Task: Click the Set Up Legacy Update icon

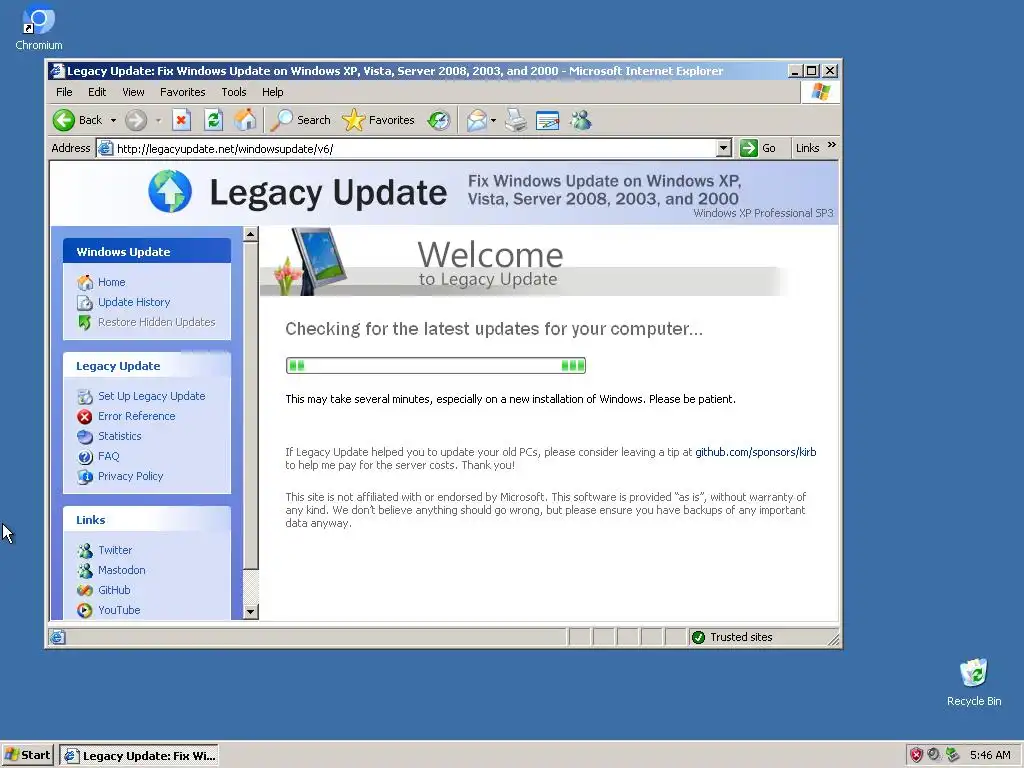Action: click(x=85, y=396)
